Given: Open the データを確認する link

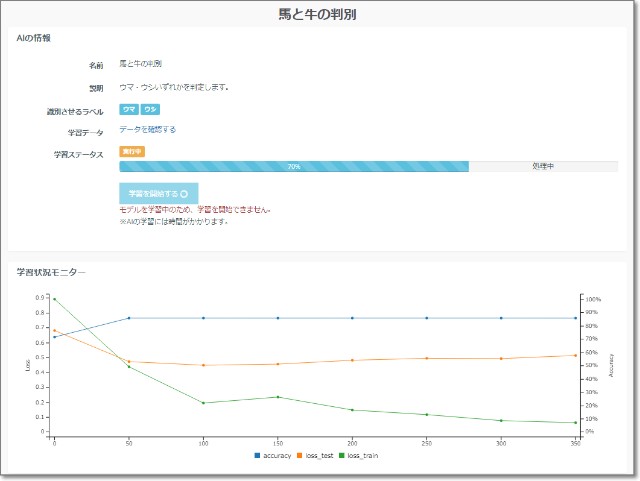Looking at the screenshot, I should click(147, 130).
